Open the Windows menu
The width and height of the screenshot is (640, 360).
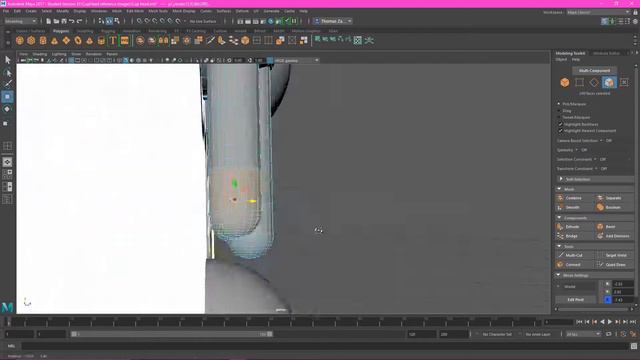pos(99,11)
